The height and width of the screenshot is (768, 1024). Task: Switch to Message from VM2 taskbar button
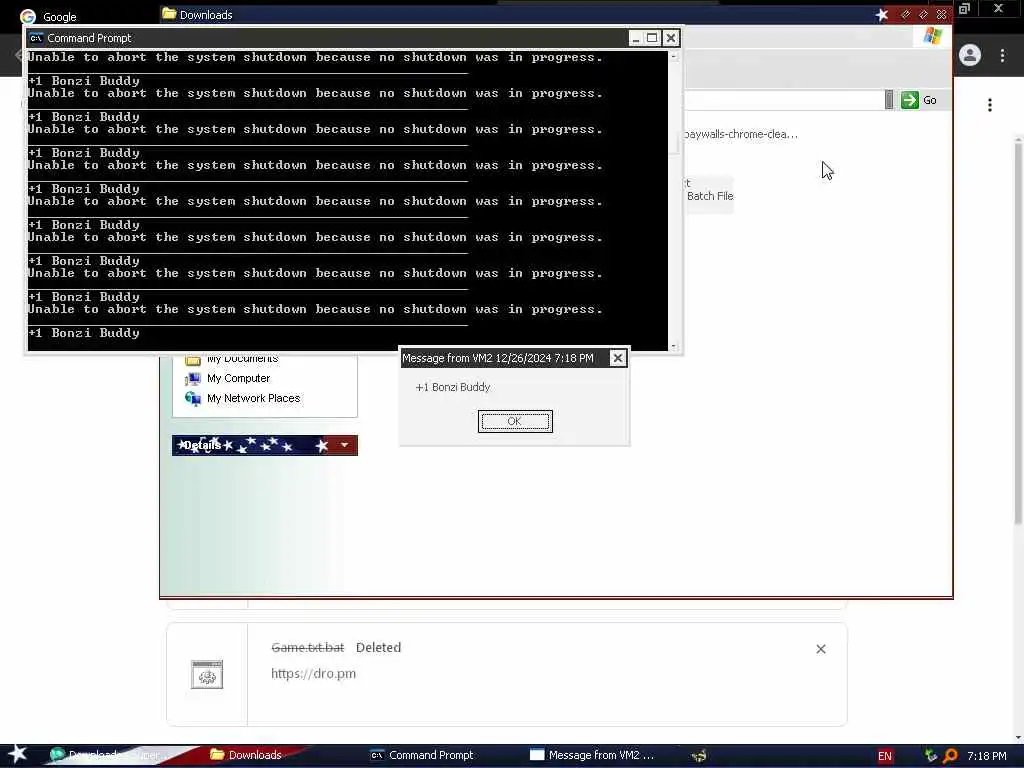[592, 755]
